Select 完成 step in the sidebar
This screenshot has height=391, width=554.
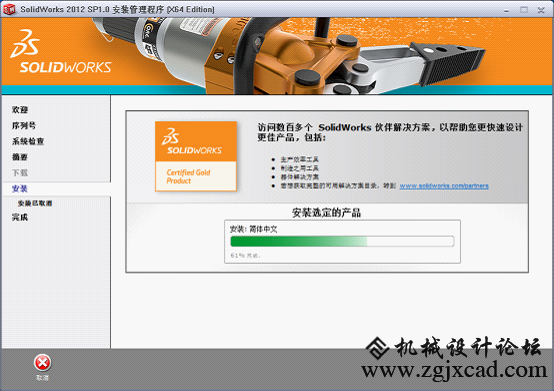coord(20,217)
